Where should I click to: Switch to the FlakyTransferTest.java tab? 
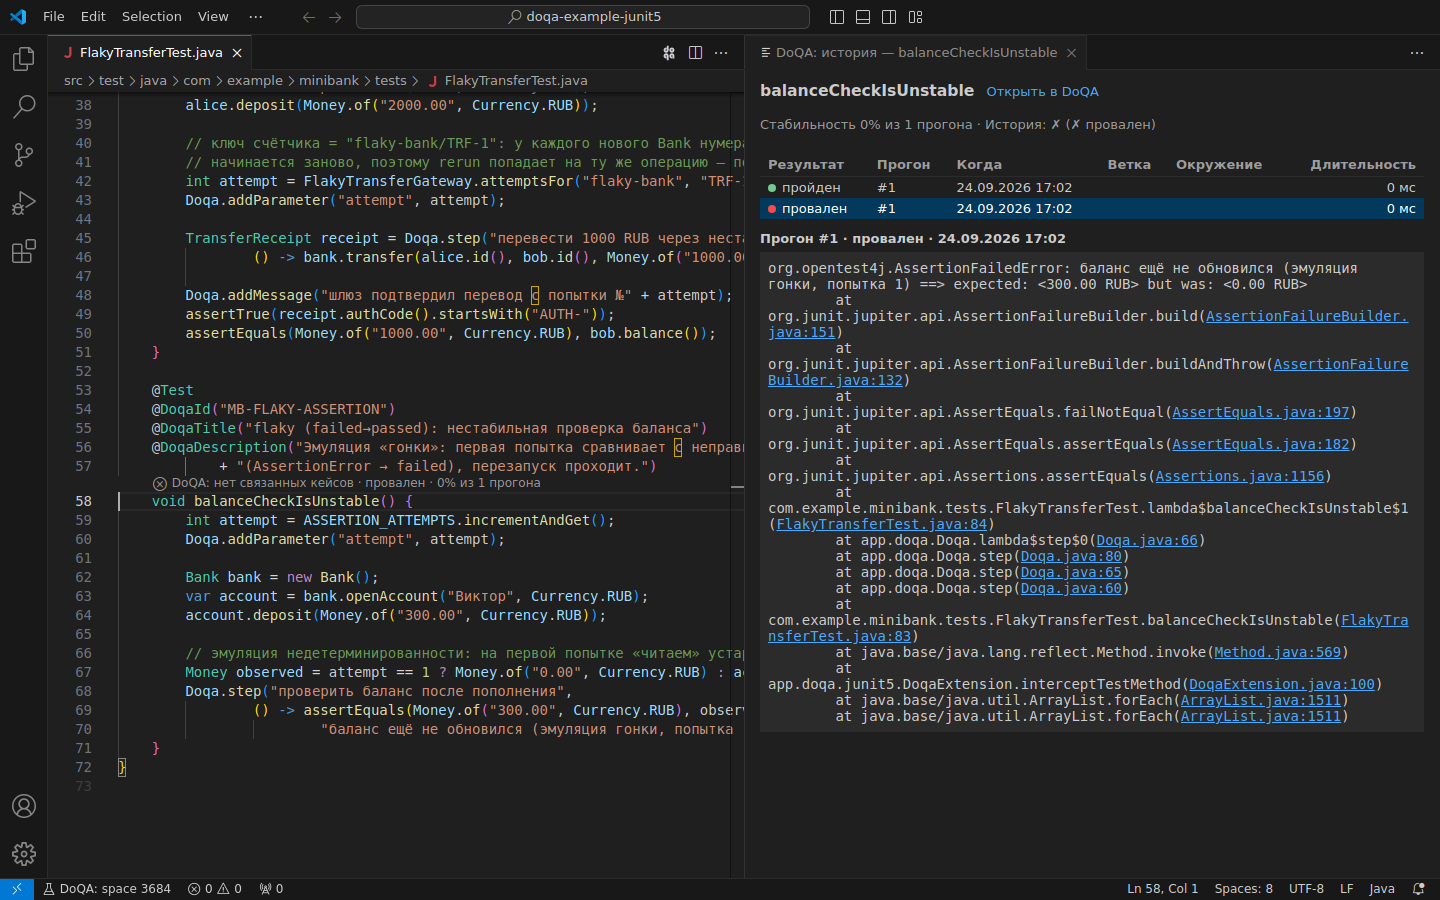coord(150,53)
